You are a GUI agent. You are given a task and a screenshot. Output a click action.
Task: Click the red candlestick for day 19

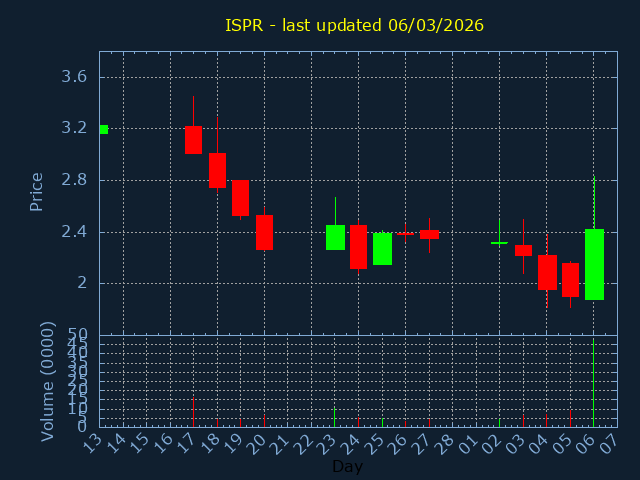point(240,198)
